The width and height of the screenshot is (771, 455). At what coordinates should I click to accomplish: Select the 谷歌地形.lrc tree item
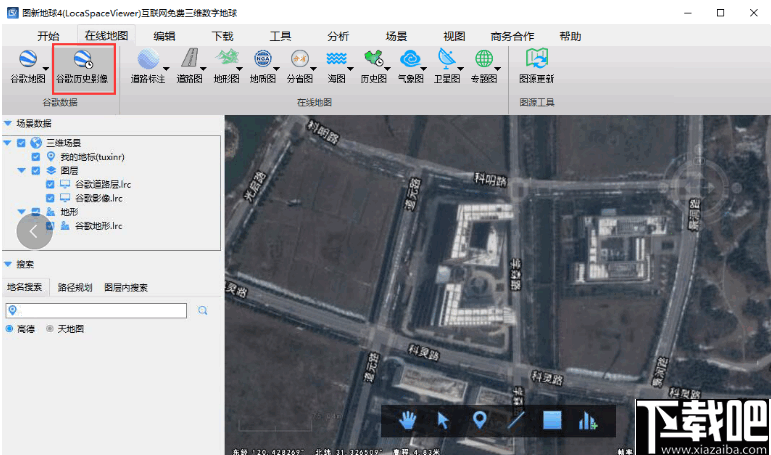pyautogui.click(x=98, y=226)
